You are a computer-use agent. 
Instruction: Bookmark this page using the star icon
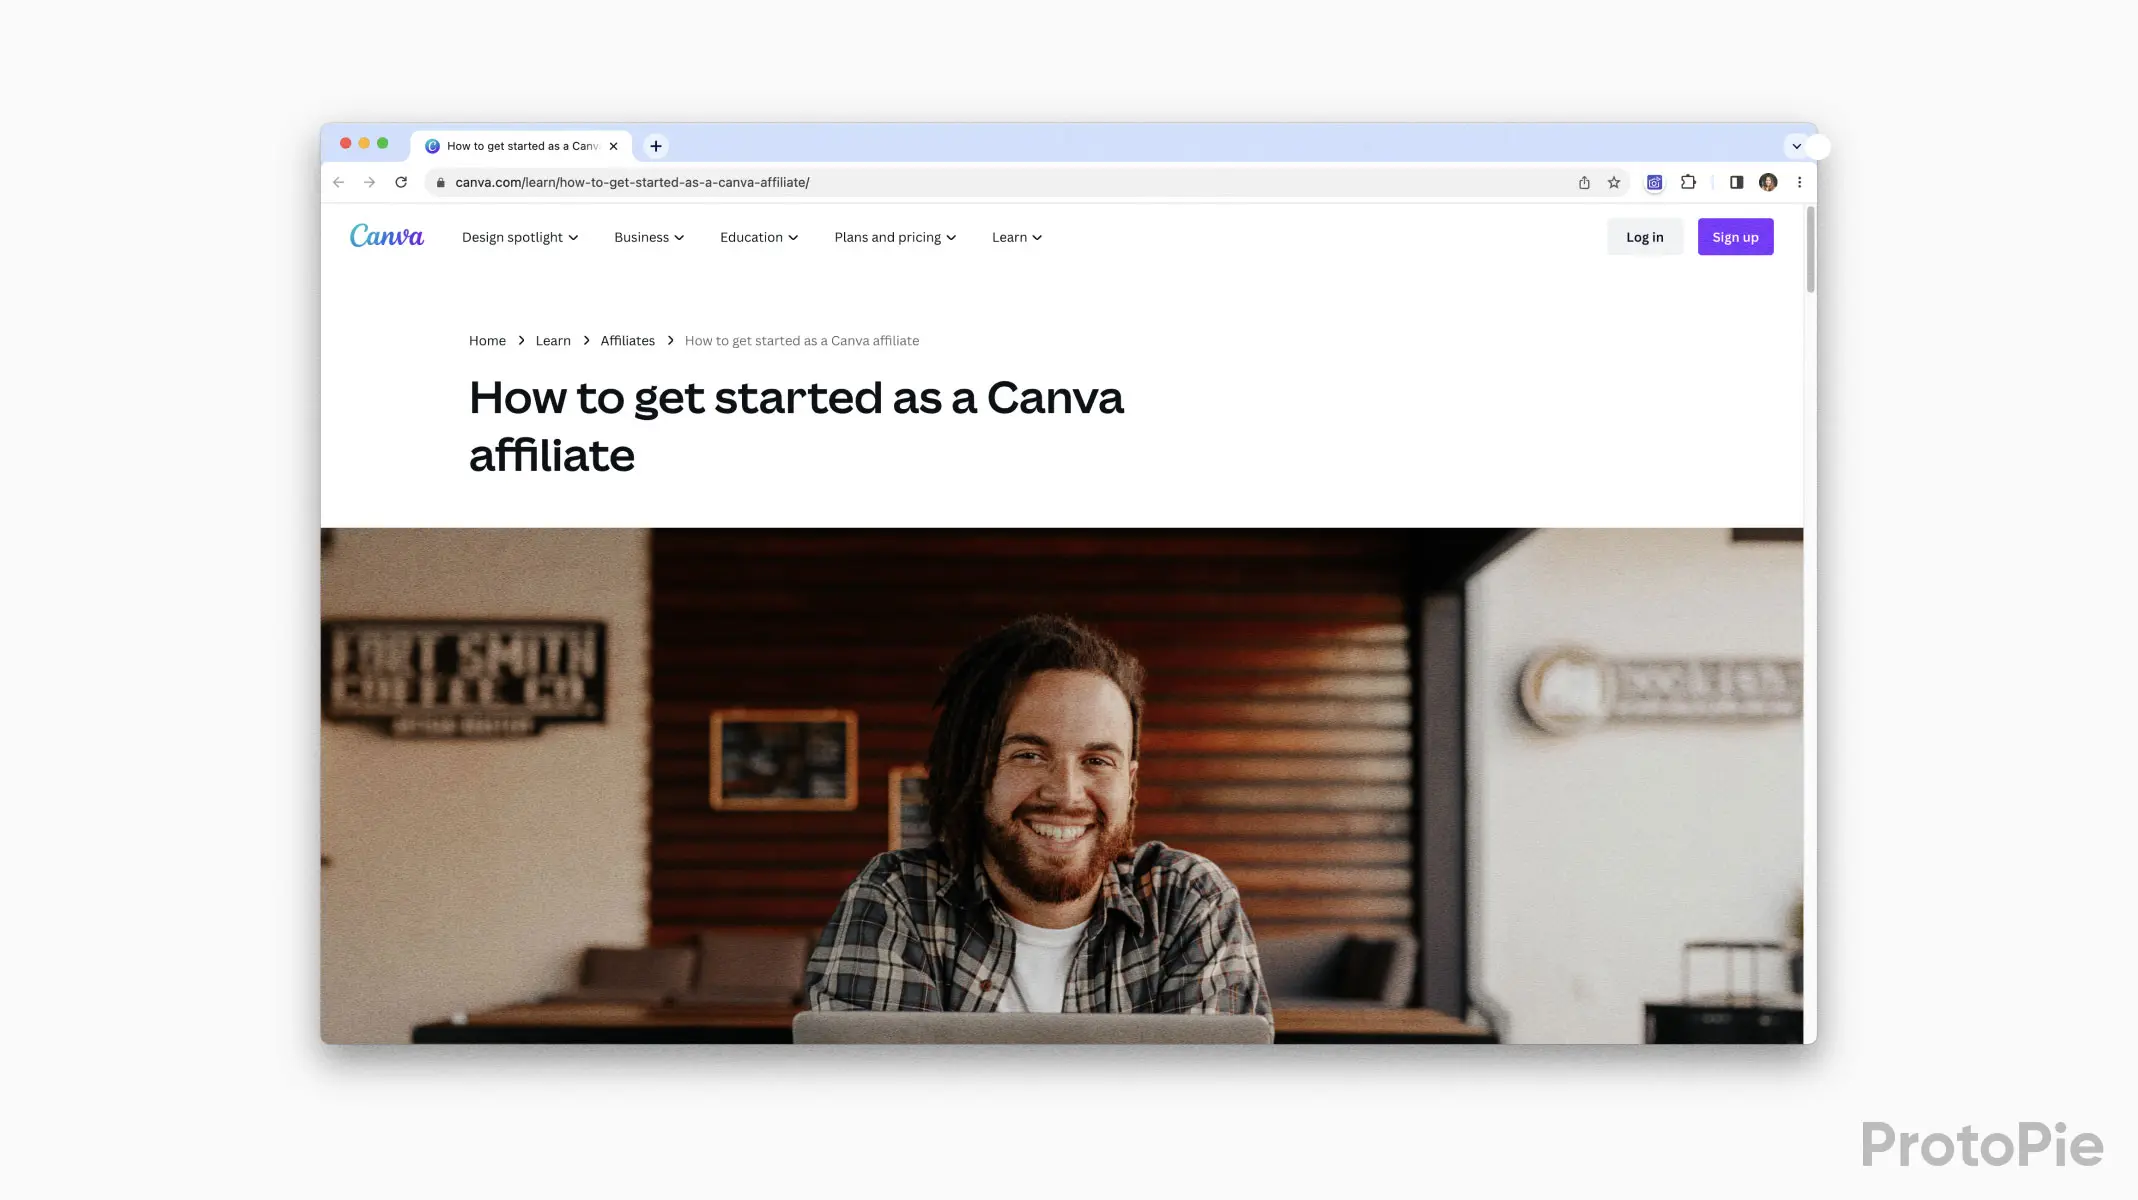tap(1613, 182)
